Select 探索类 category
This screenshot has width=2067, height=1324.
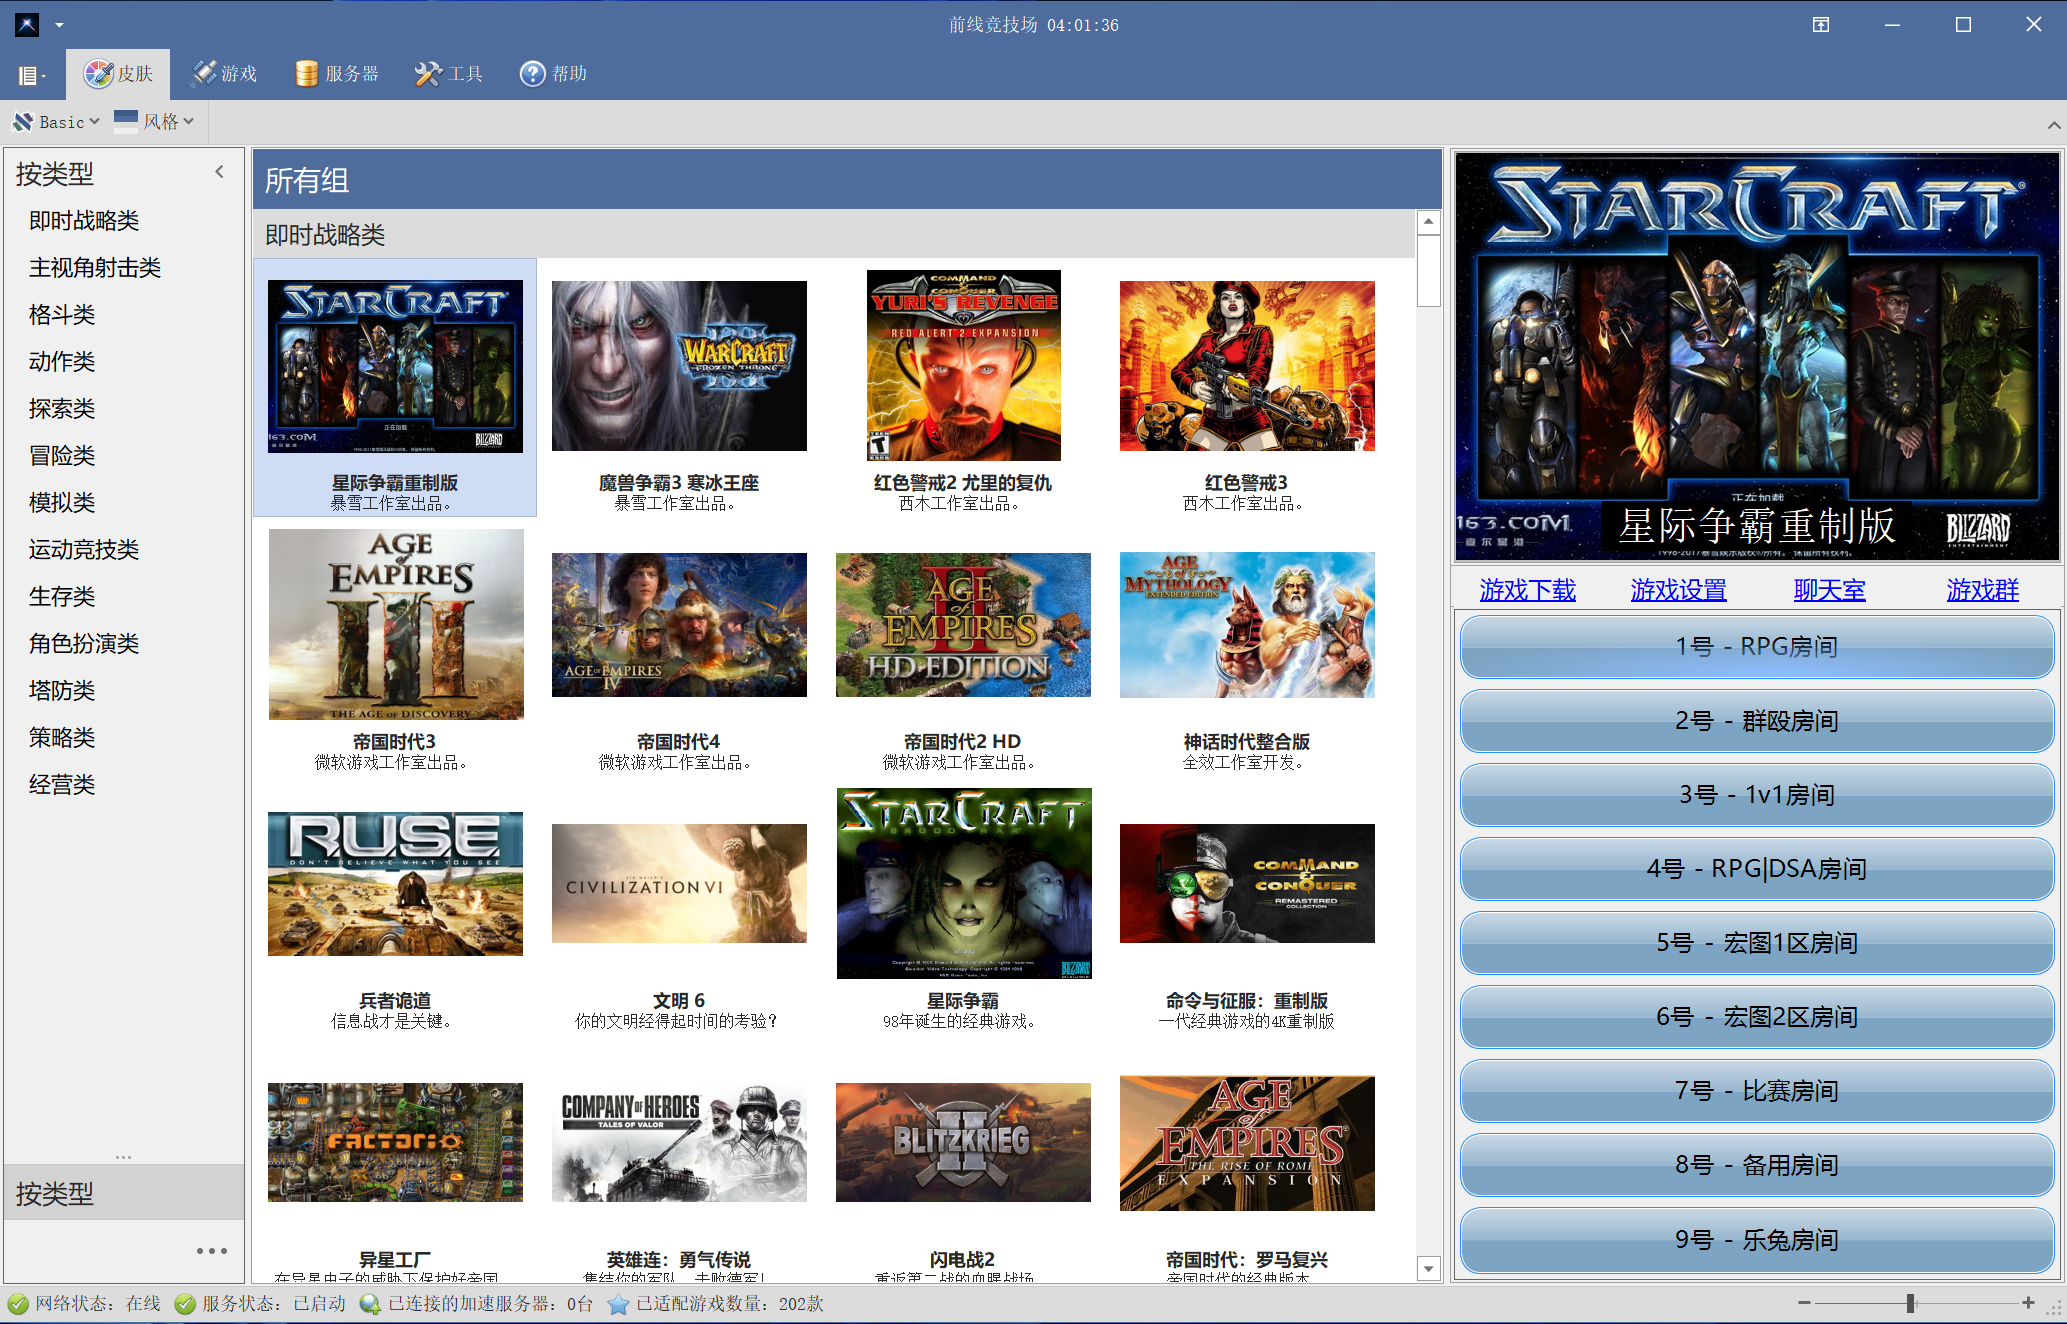62,409
